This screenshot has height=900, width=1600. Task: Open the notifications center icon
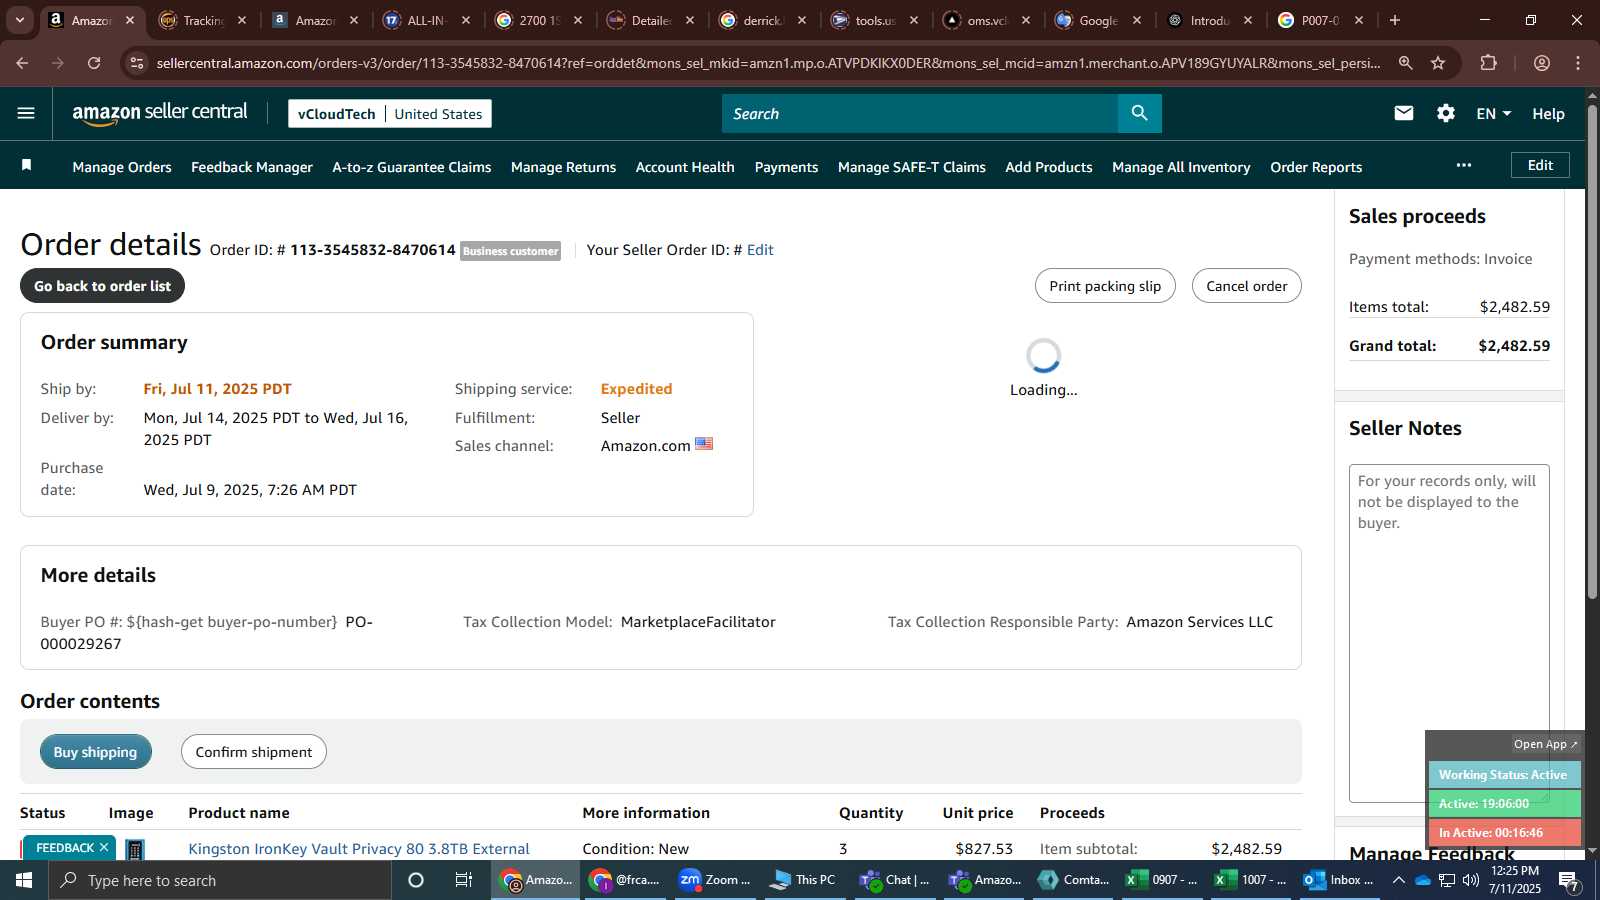click(1569, 880)
